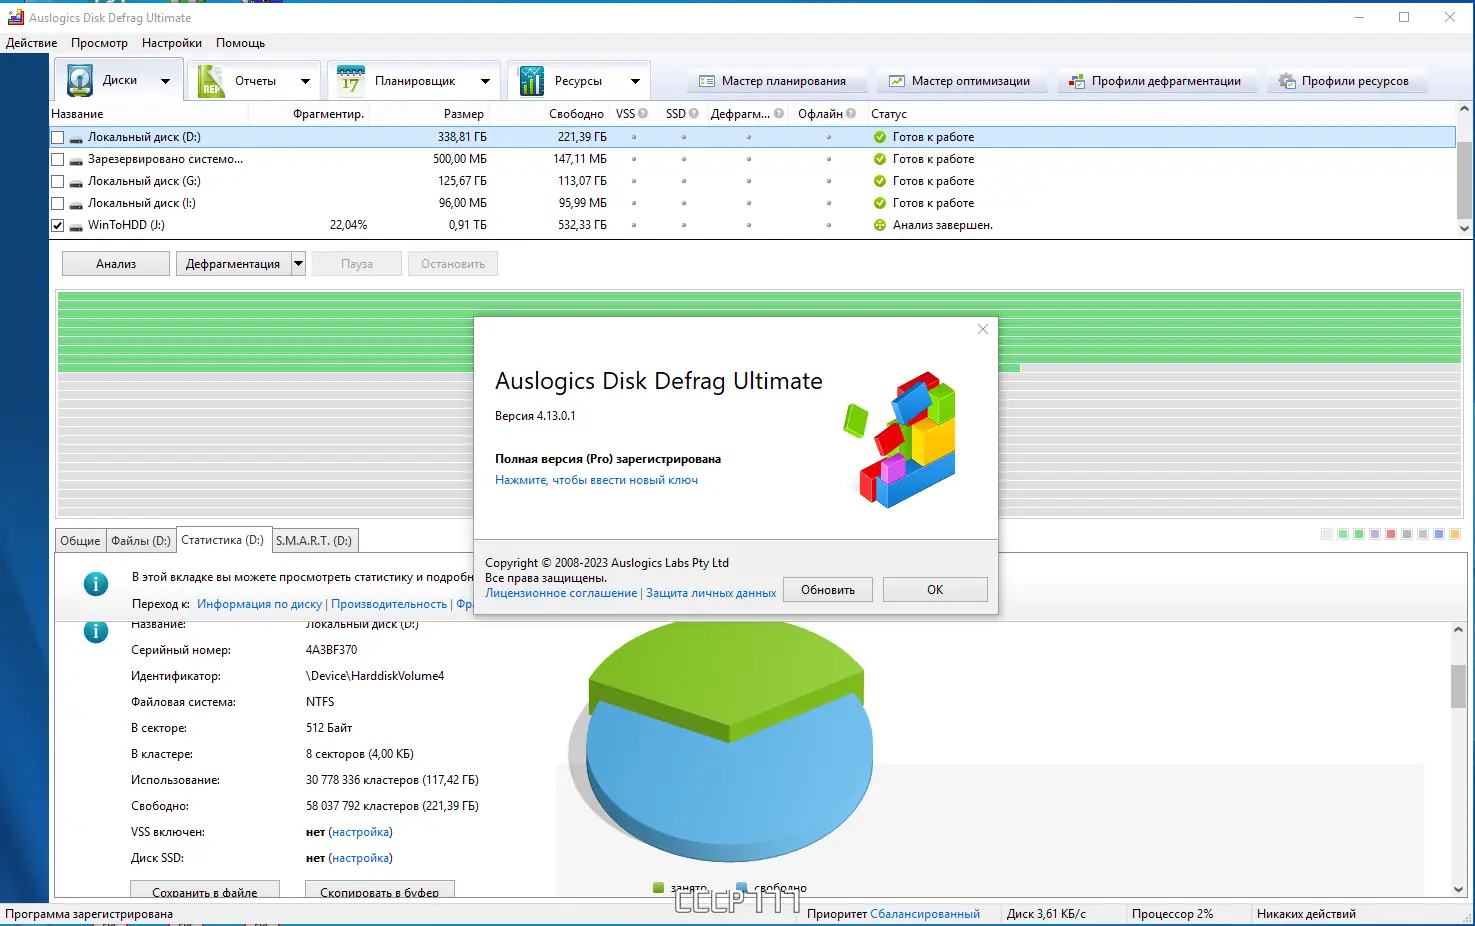Click the Профили дефрагментации icon
The height and width of the screenshot is (926, 1475).
coord(1077,81)
